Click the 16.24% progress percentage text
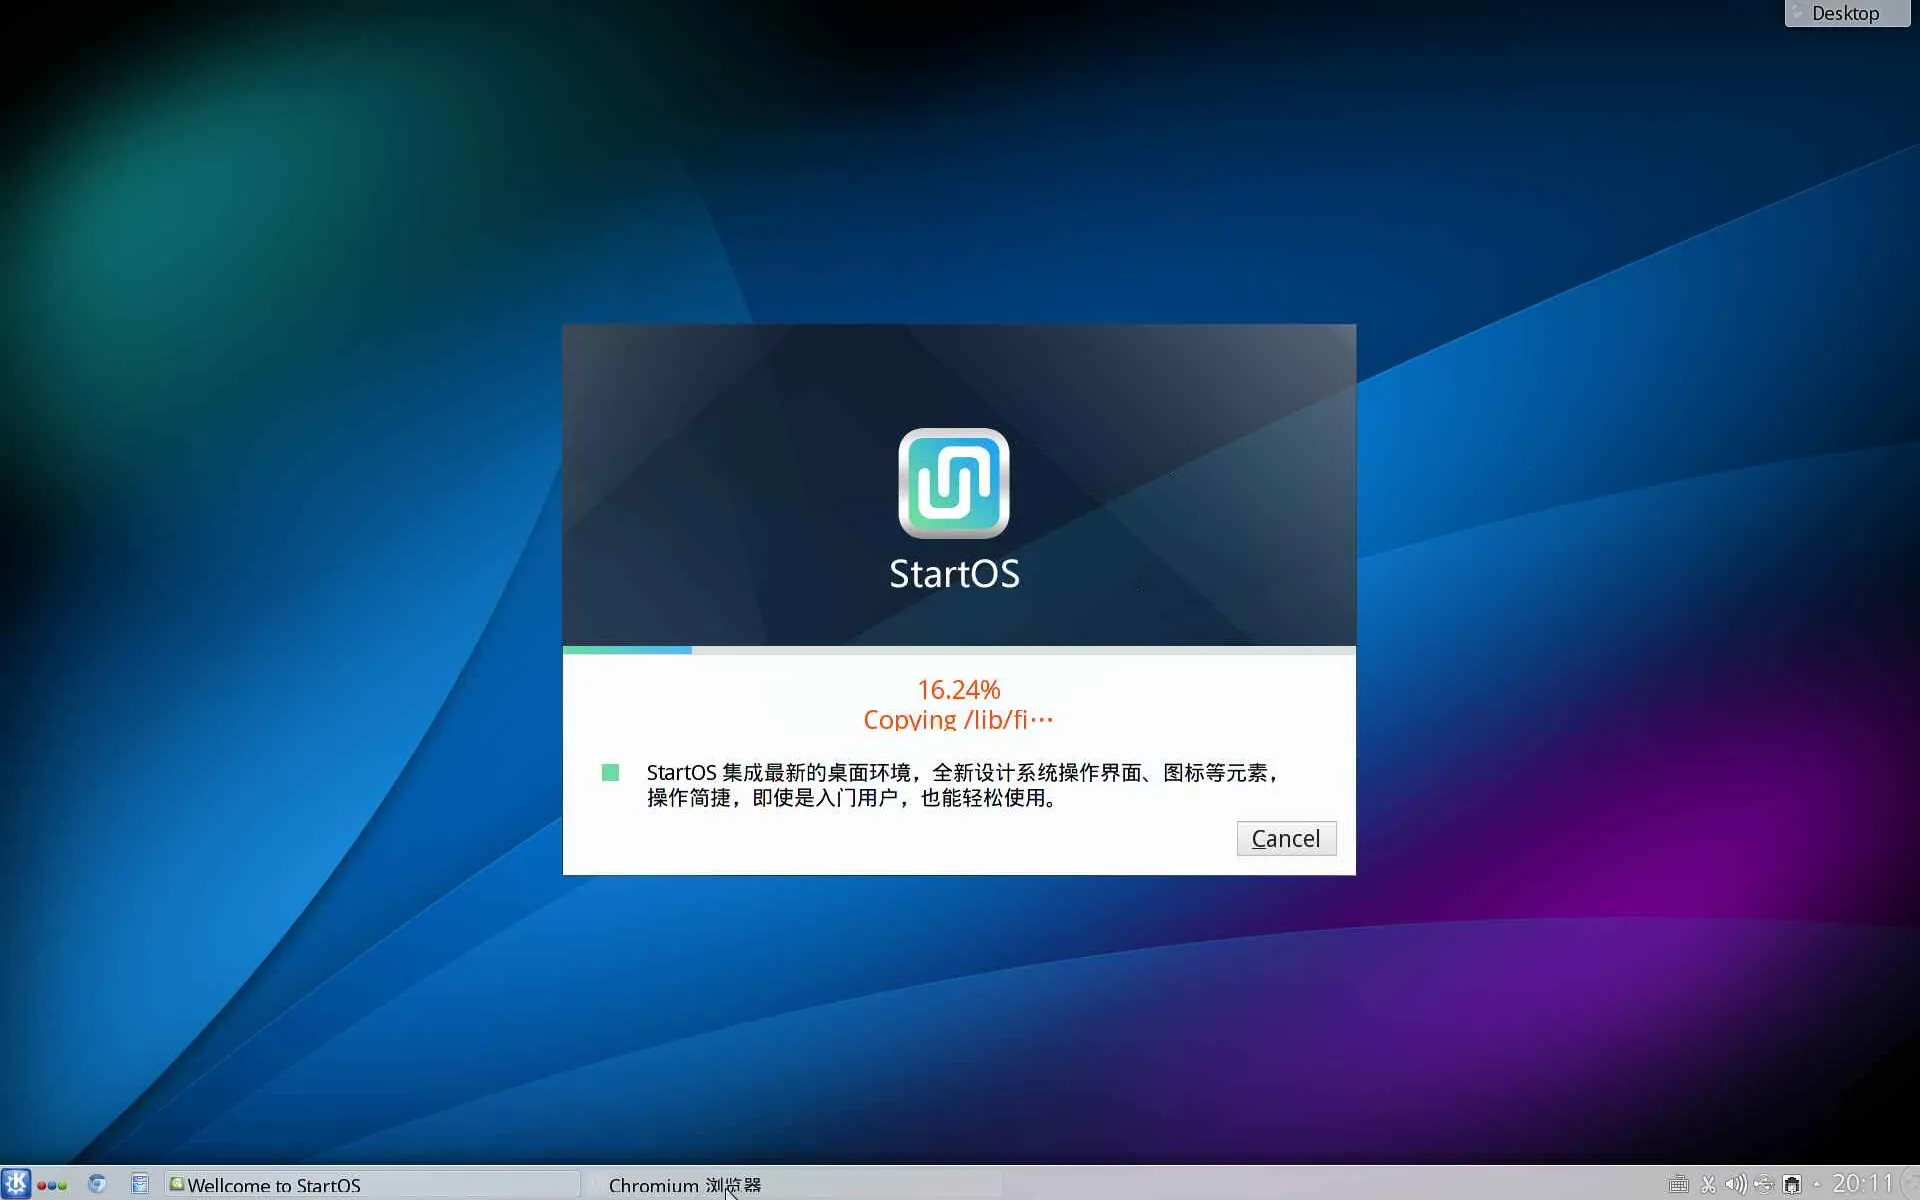The width and height of the screenshot is (1920, 1200). tap(958, 689)
